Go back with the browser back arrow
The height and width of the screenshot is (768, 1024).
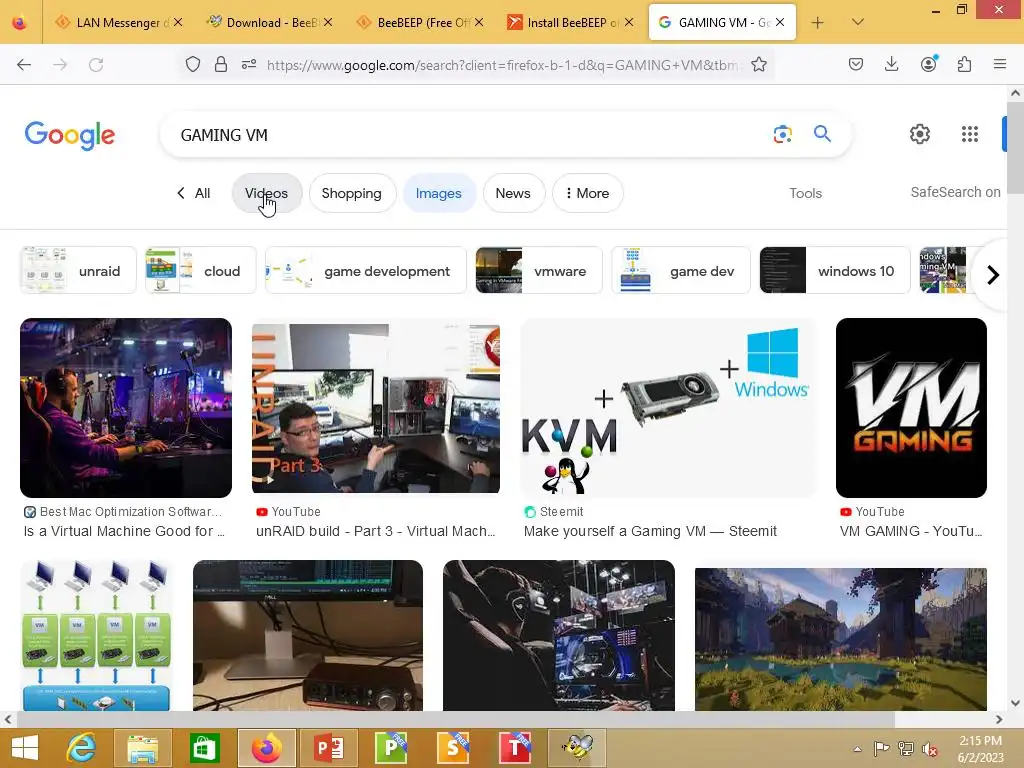pos(24,65)
